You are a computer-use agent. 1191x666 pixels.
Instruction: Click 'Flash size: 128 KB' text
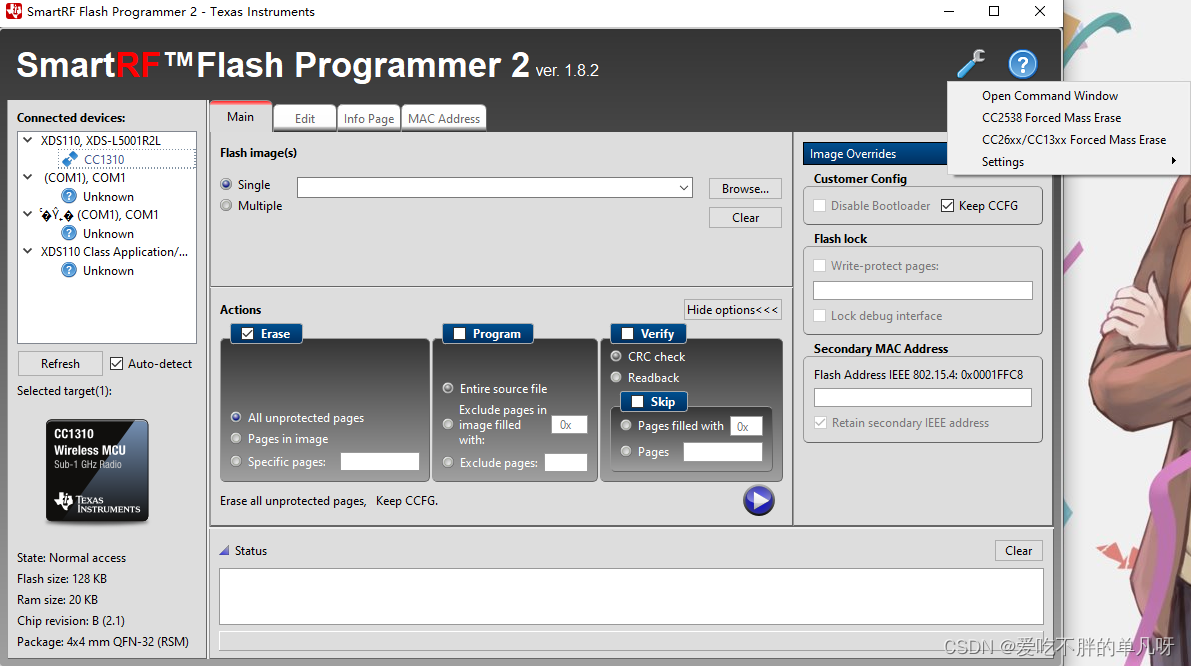coord(62,579)
